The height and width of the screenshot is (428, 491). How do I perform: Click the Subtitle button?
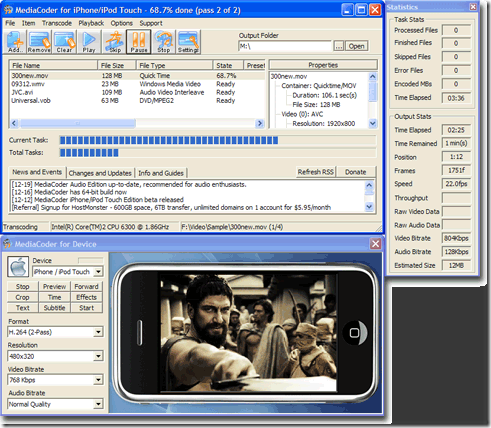[54, 308]
